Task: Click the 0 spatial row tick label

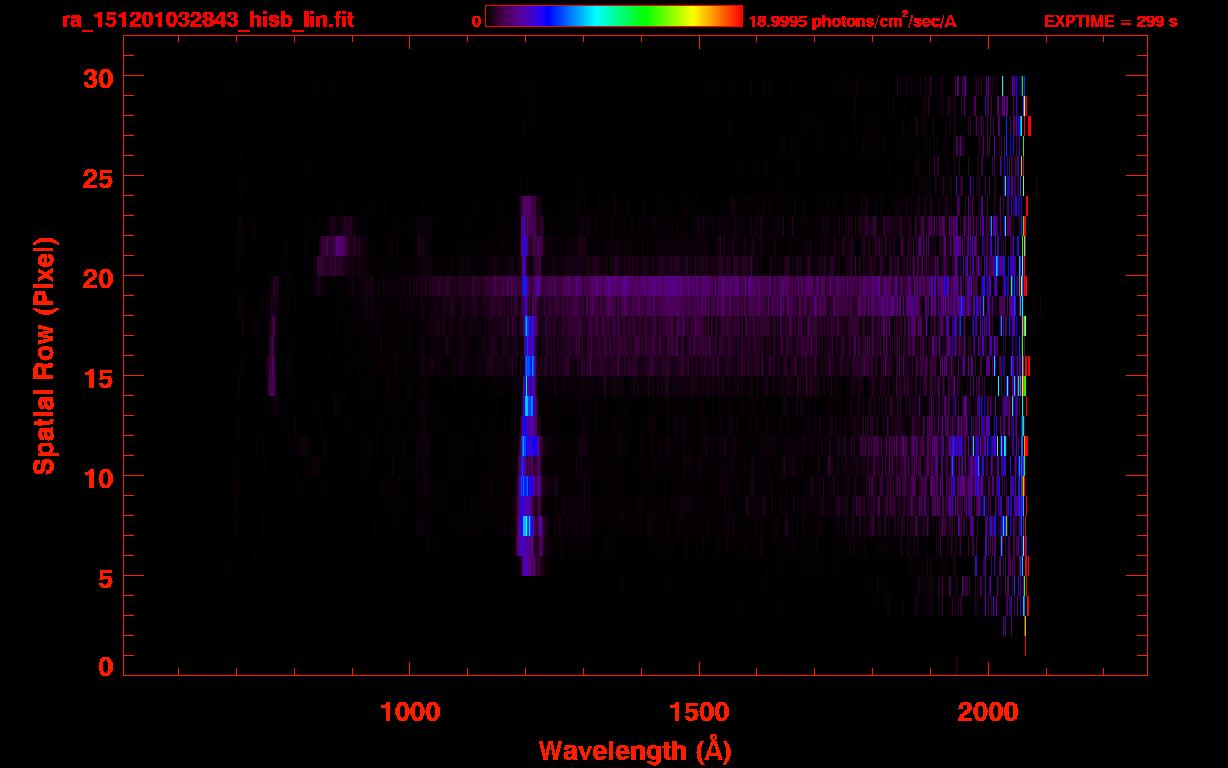Action: [x=106, y=665]
